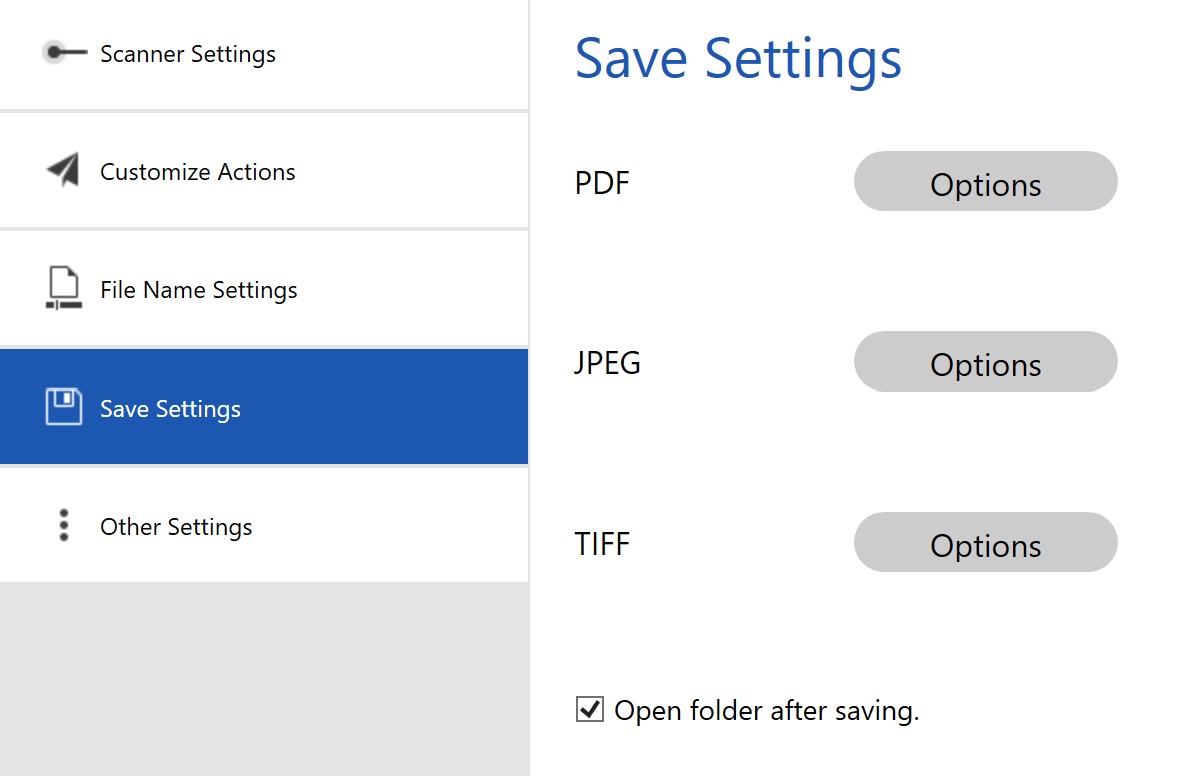Click the Save Settings floppy disk icon

64,407
